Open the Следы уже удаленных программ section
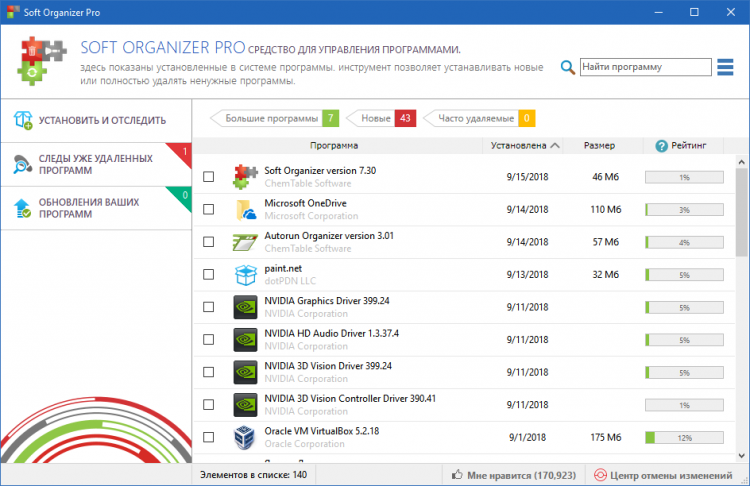 (96, 165)
